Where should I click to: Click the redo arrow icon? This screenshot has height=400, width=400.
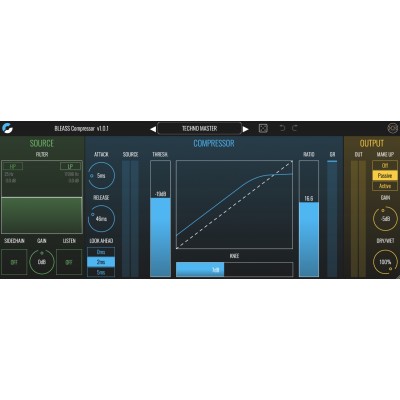click(295, 128)
